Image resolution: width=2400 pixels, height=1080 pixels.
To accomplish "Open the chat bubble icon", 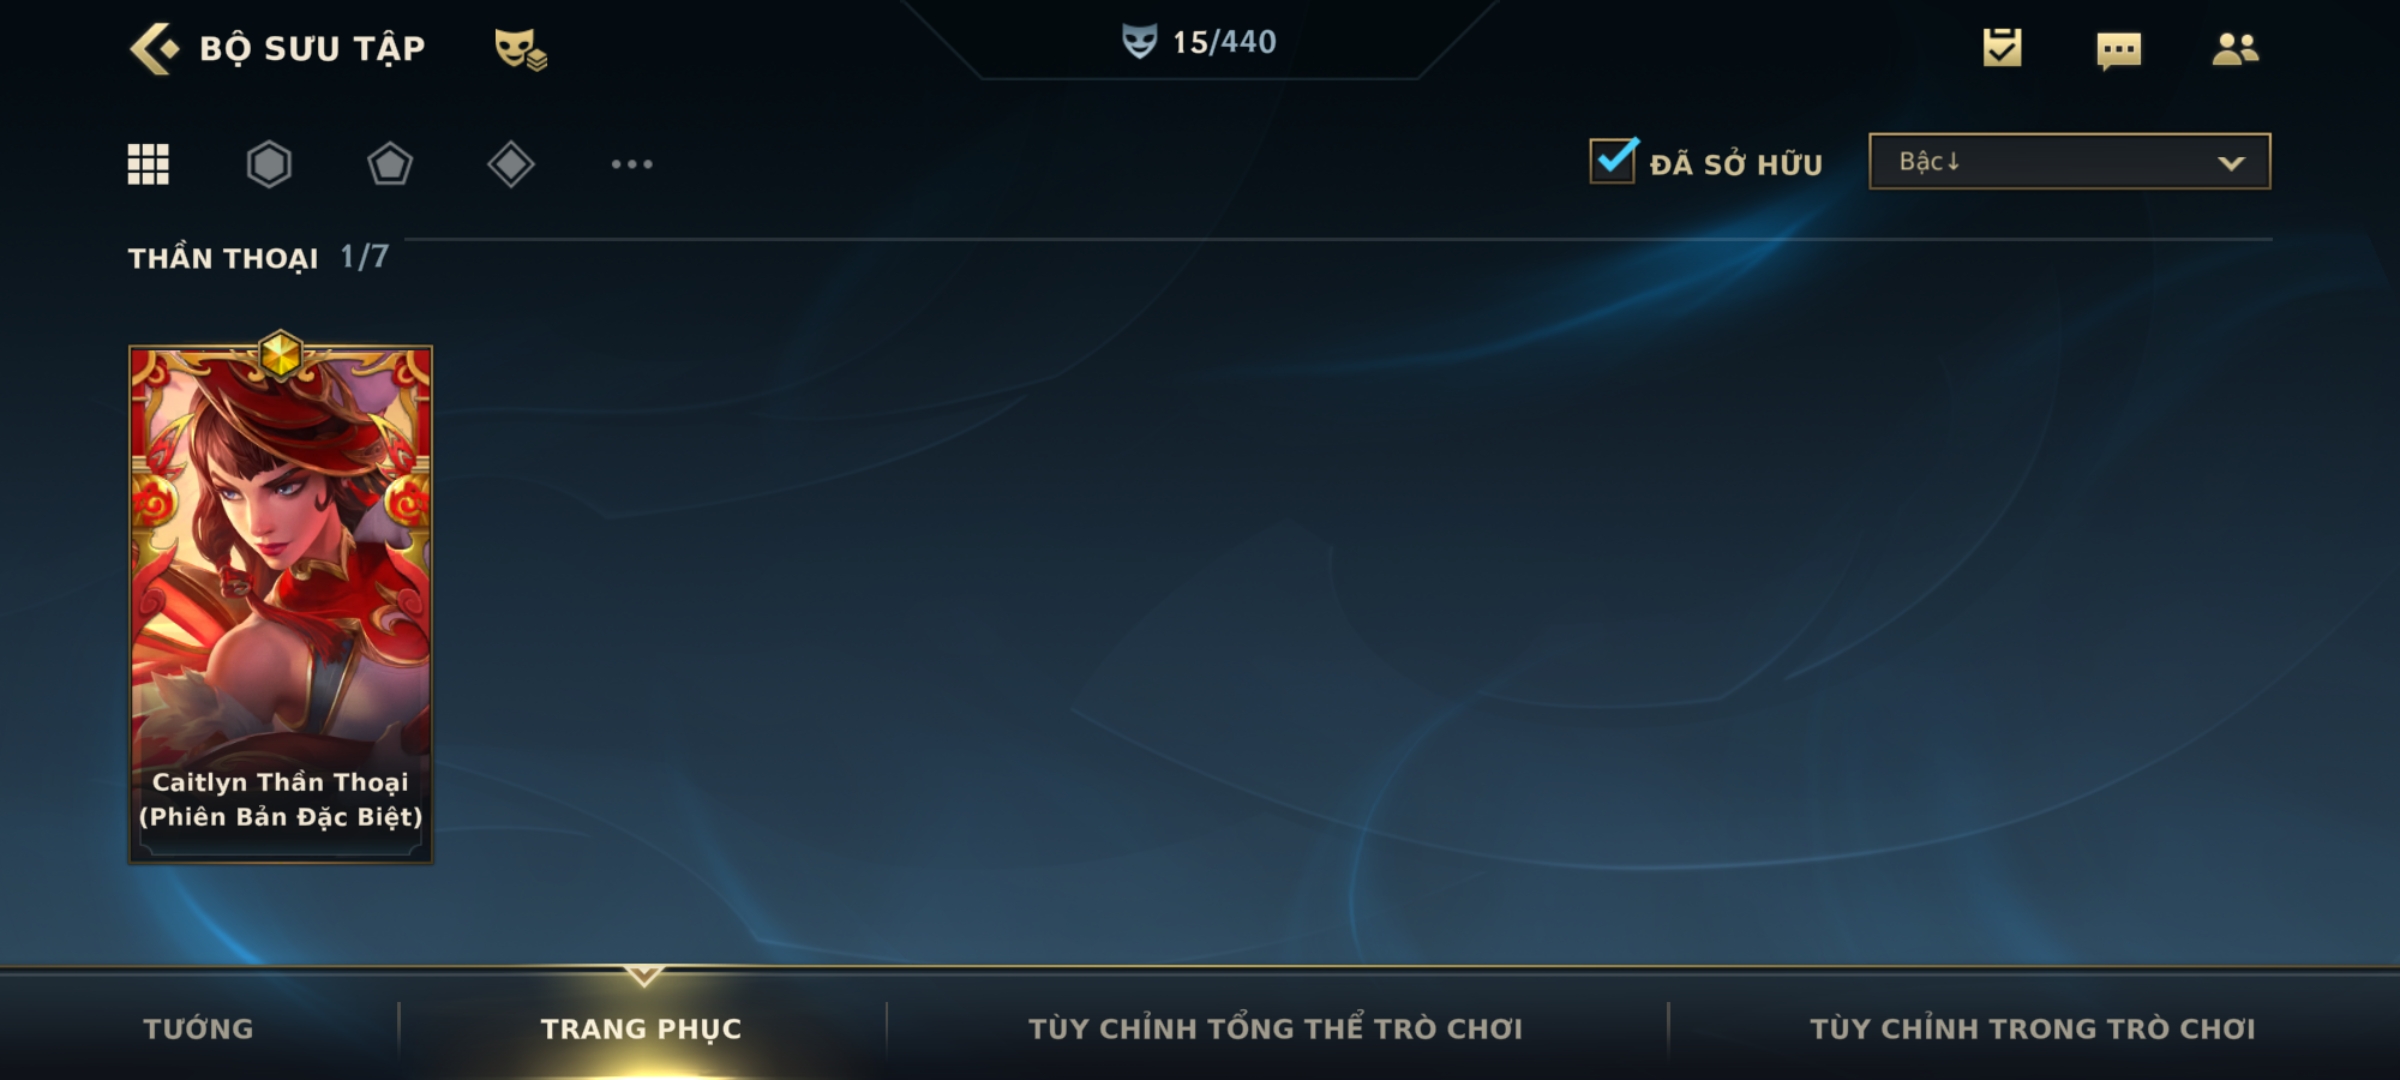I will [2119, 50].
